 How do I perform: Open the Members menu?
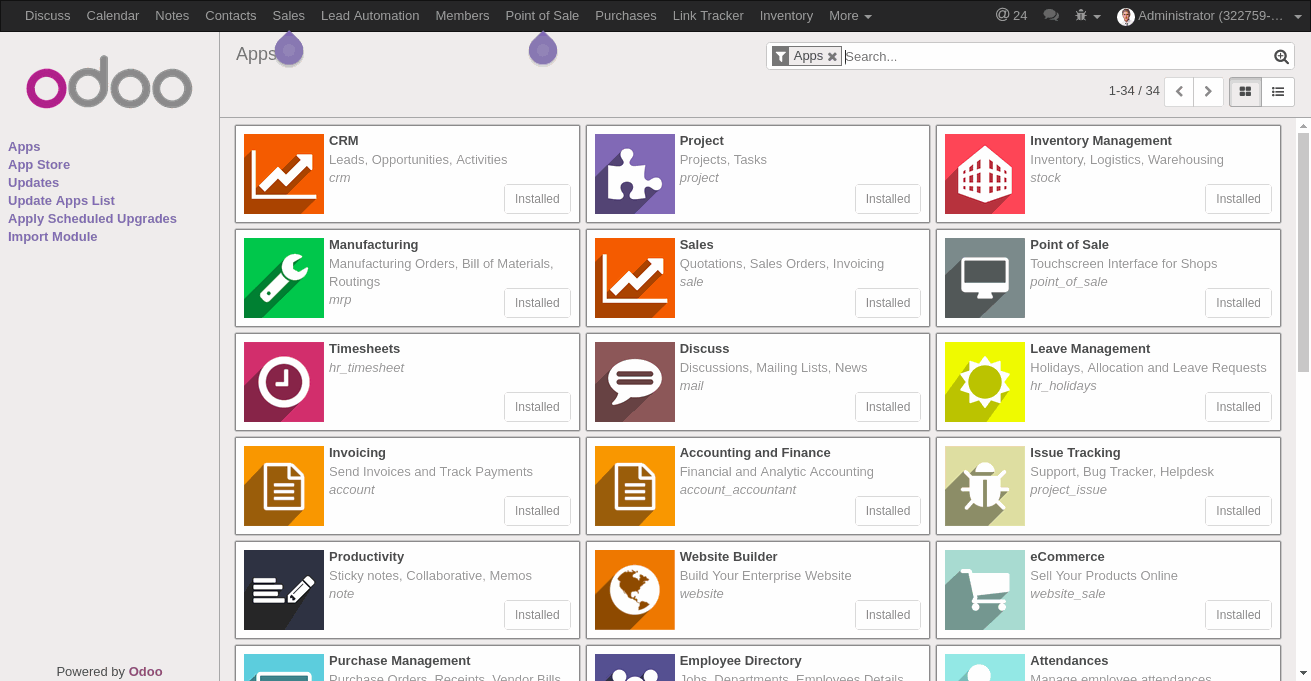click(x=463, y=16)
